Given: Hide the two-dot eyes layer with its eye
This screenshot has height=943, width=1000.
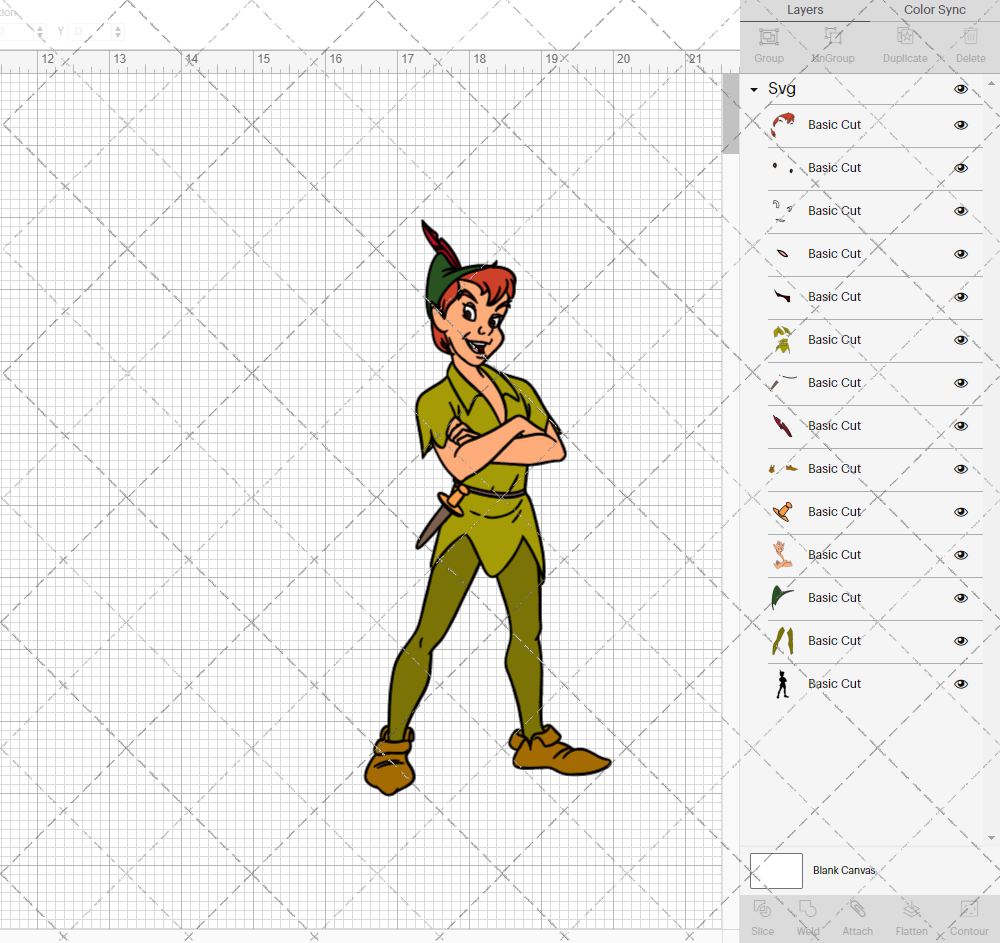Looking at the screenshot, I should click(960, 168).
